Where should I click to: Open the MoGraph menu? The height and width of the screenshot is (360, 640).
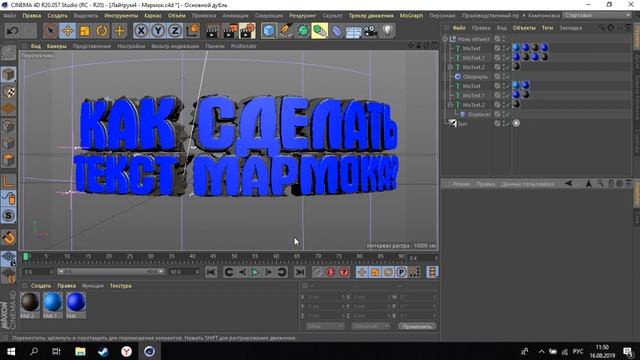click(411, 16)
